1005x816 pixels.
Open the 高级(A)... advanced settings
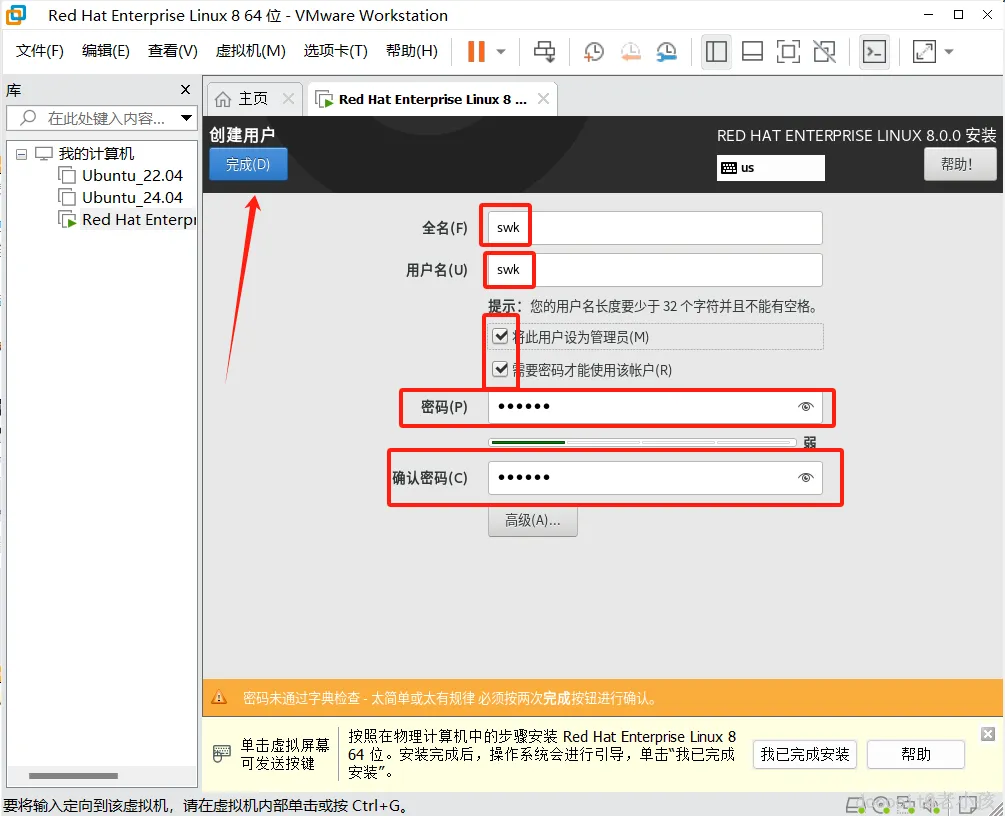533,520
